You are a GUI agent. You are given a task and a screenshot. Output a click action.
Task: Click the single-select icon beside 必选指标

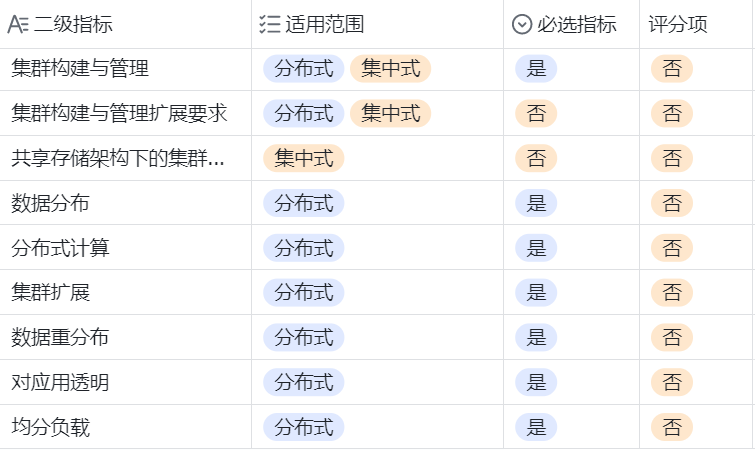(x=521, y=25)
